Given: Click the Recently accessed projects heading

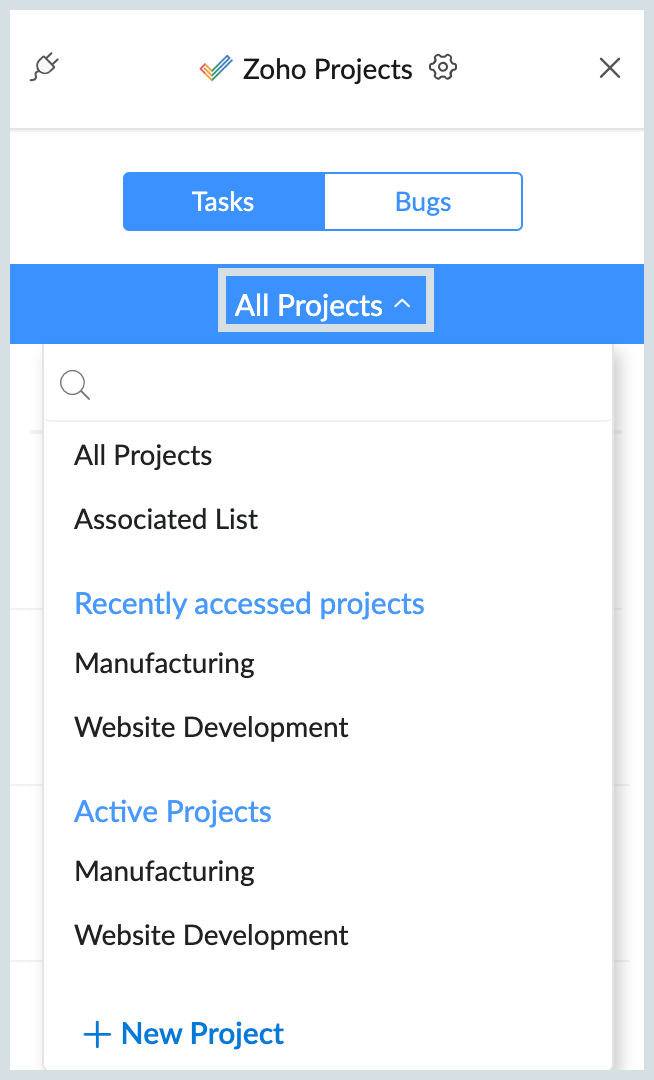Looking at the screenshot, I should click(x=249, y=604).
